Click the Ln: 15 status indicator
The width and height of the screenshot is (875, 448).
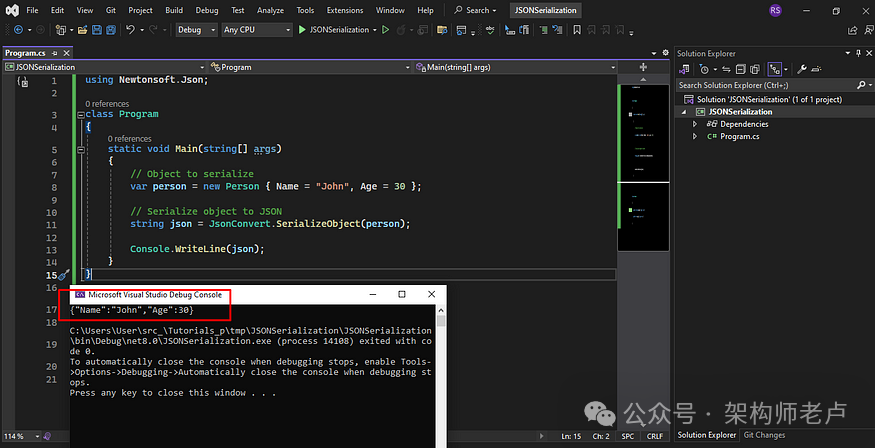click(x=571, y=436)
